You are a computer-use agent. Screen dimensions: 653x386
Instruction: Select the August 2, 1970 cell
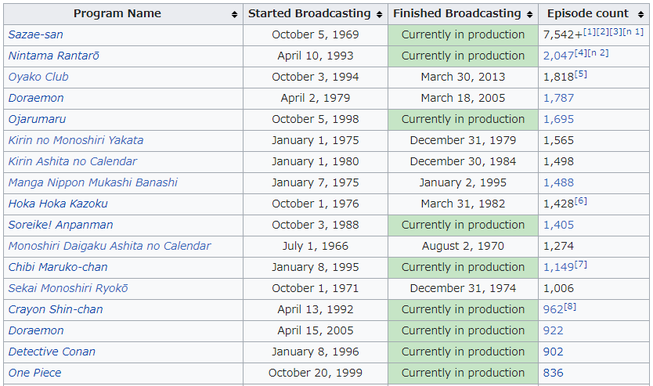(x=463, y=246)
